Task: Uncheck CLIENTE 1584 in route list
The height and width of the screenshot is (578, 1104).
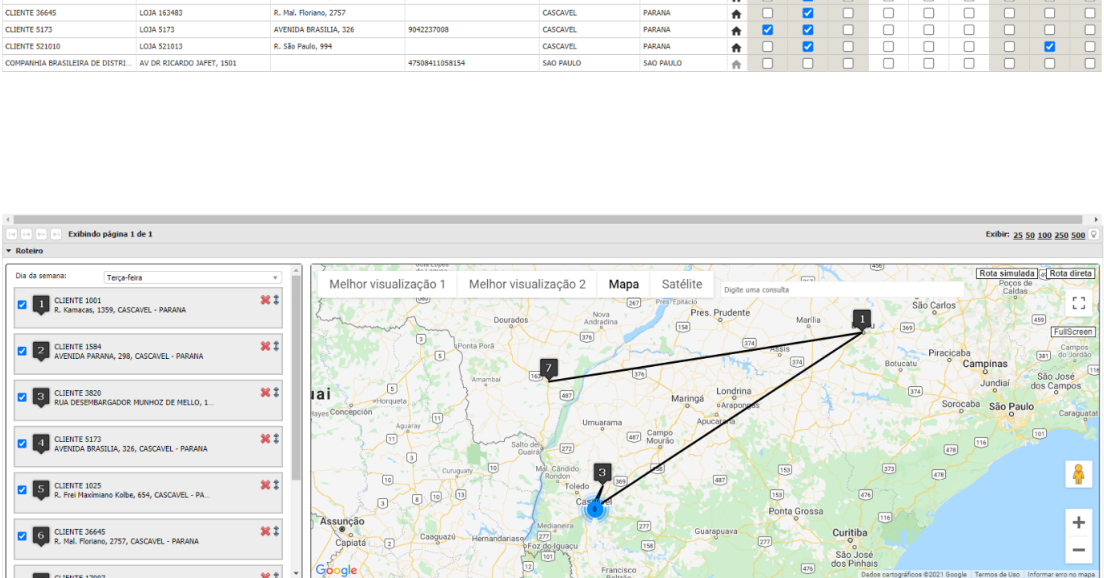Action: coord(22,351)
